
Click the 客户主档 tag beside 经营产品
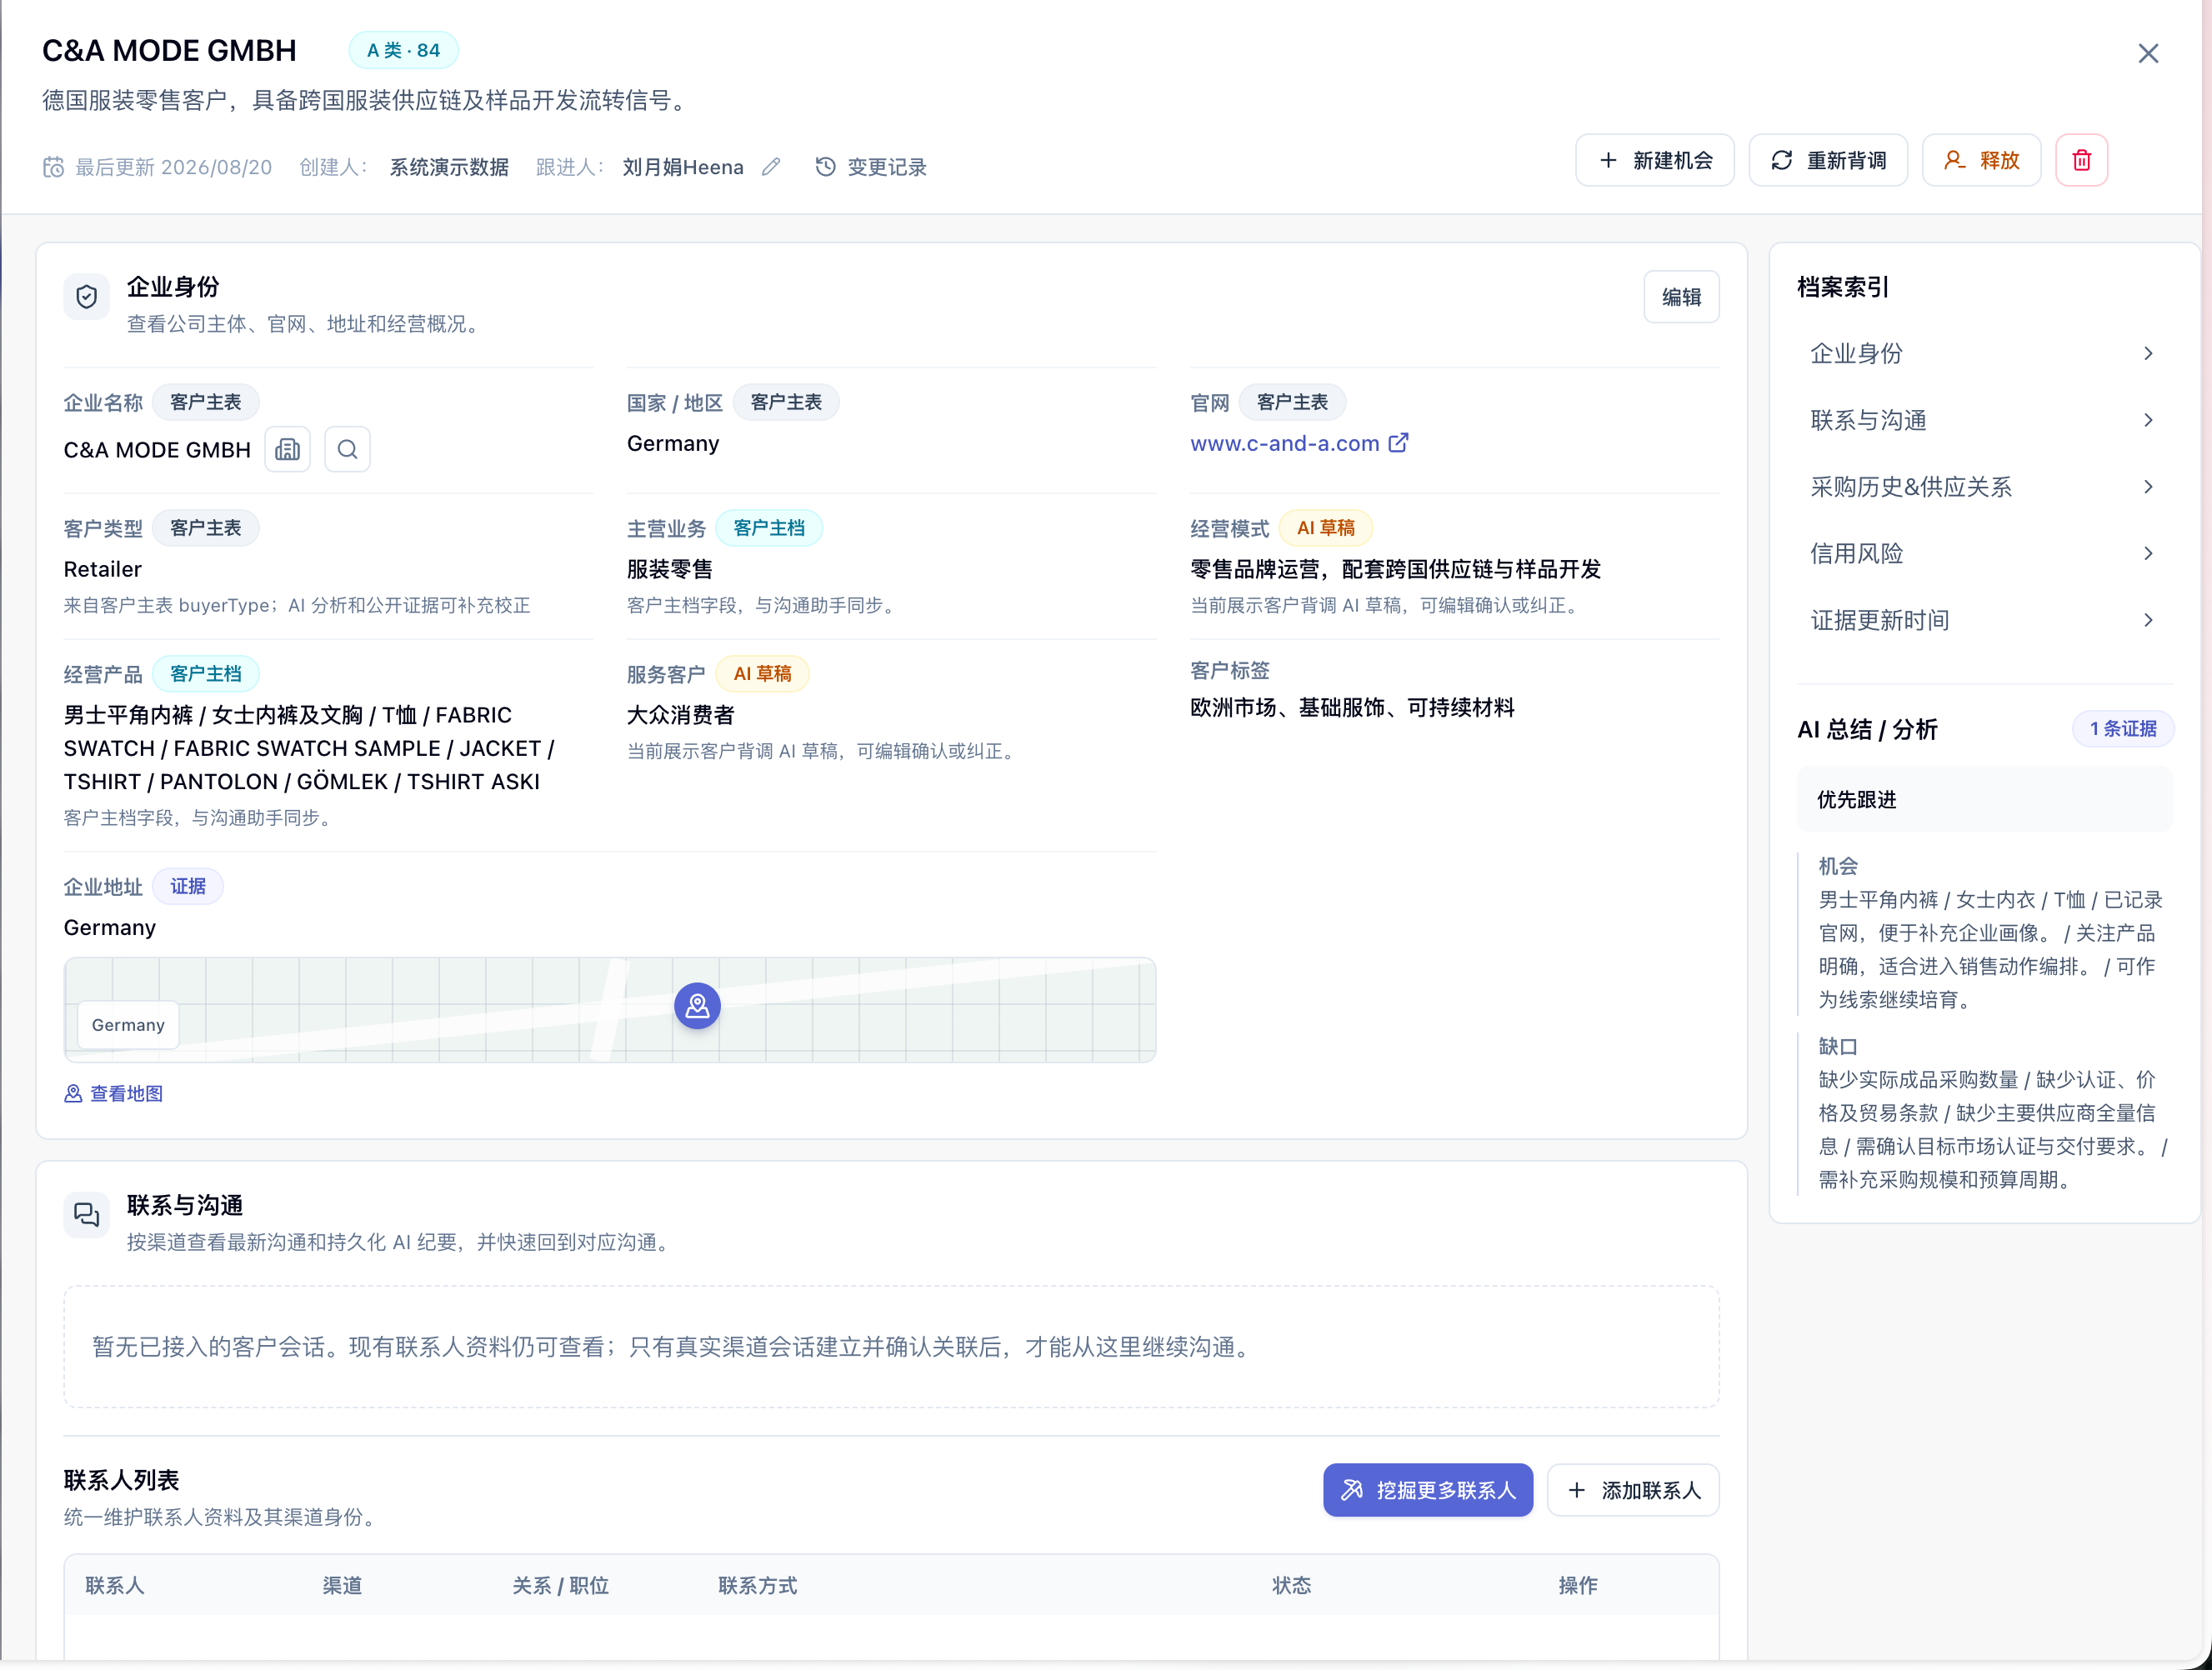pos(205,674)
